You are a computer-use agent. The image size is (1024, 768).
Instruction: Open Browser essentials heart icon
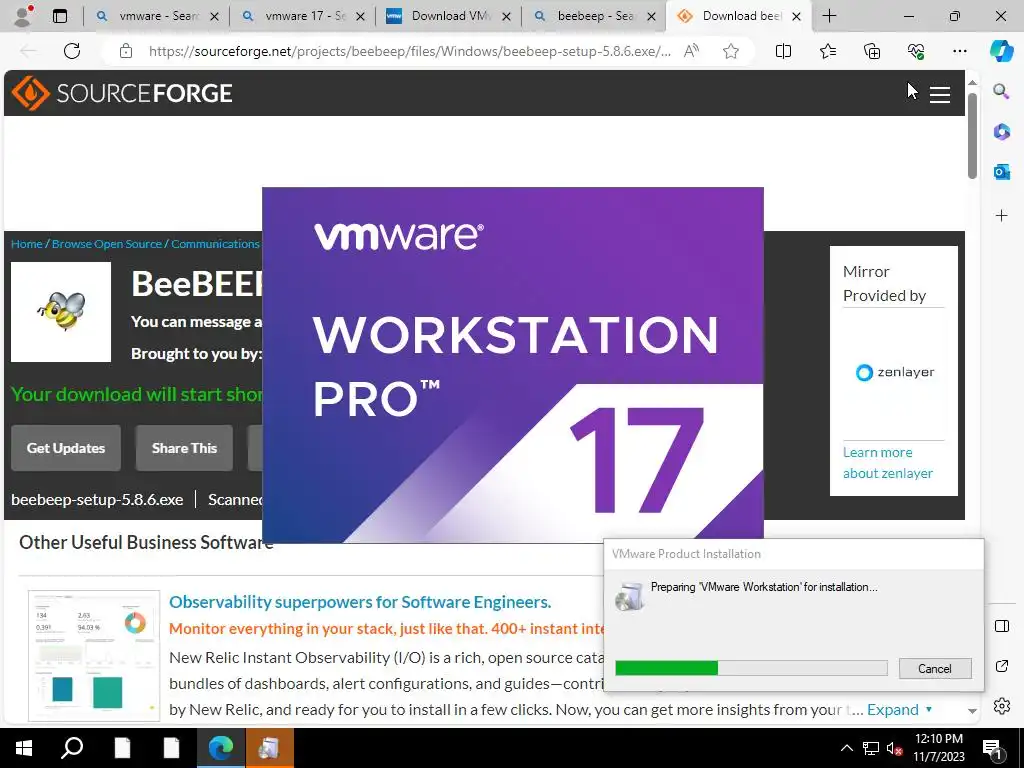click(916, 51)
